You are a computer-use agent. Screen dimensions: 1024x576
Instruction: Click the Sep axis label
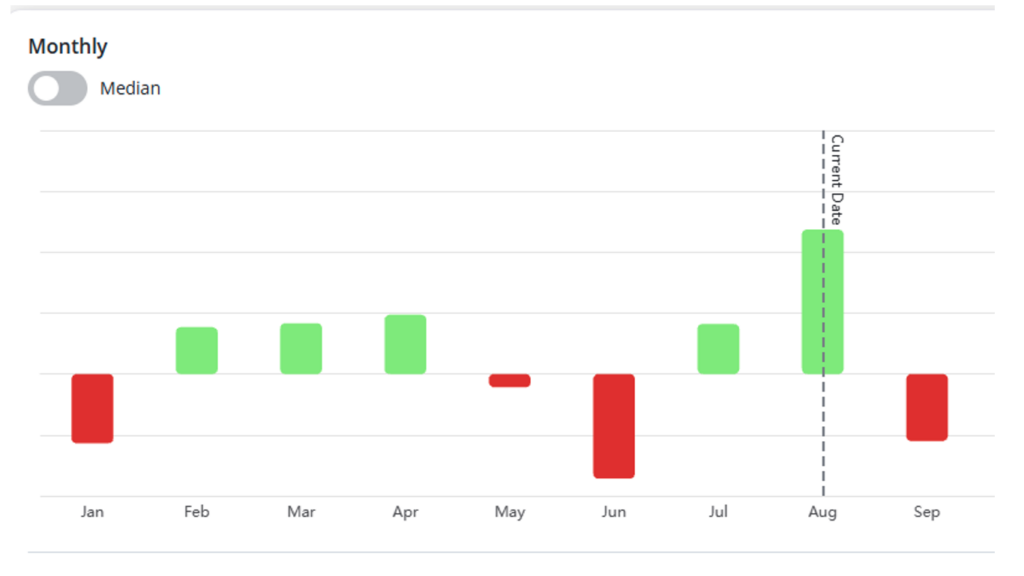point(927,512)
